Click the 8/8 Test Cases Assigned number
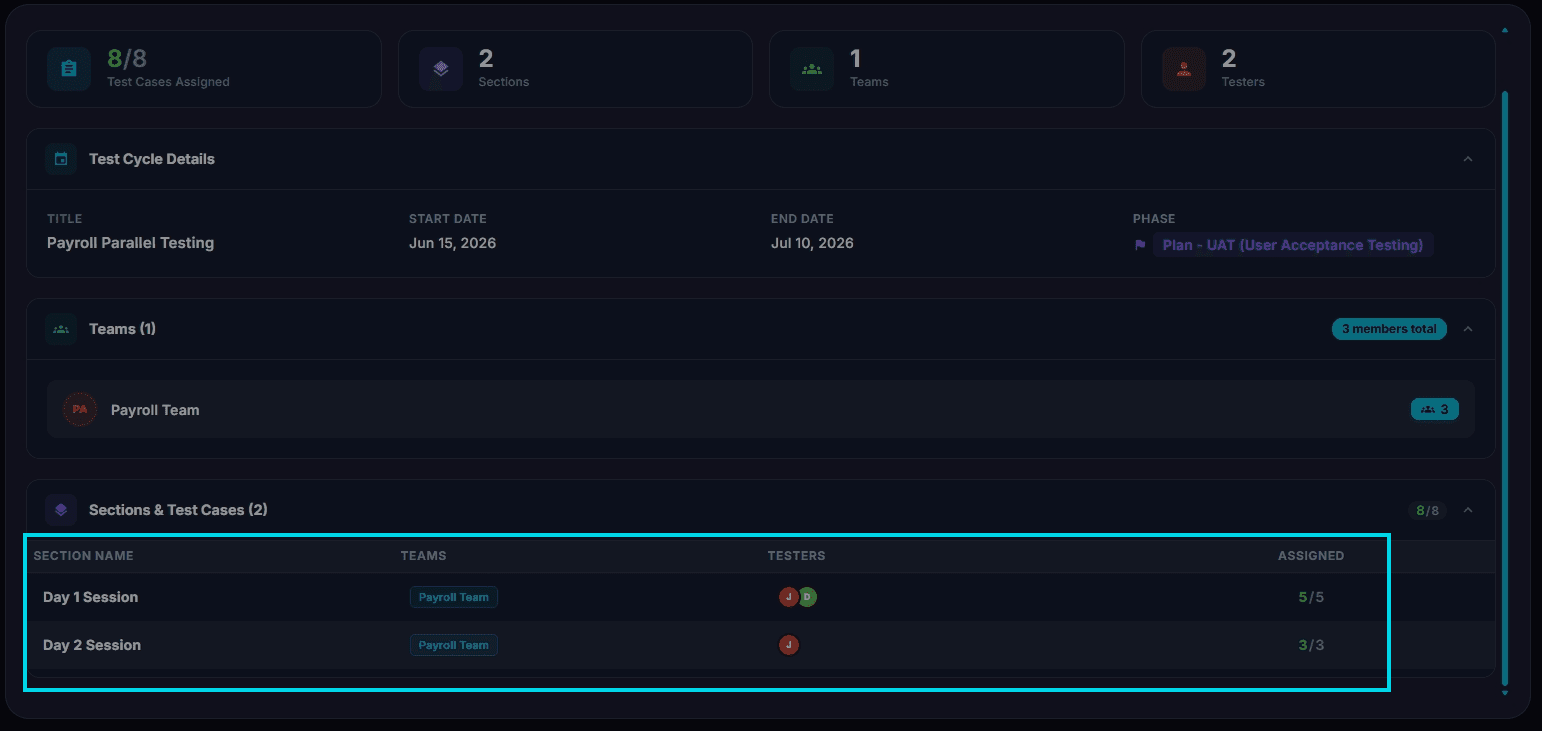Screen dimensions: 1542x731 coord(127,59)
